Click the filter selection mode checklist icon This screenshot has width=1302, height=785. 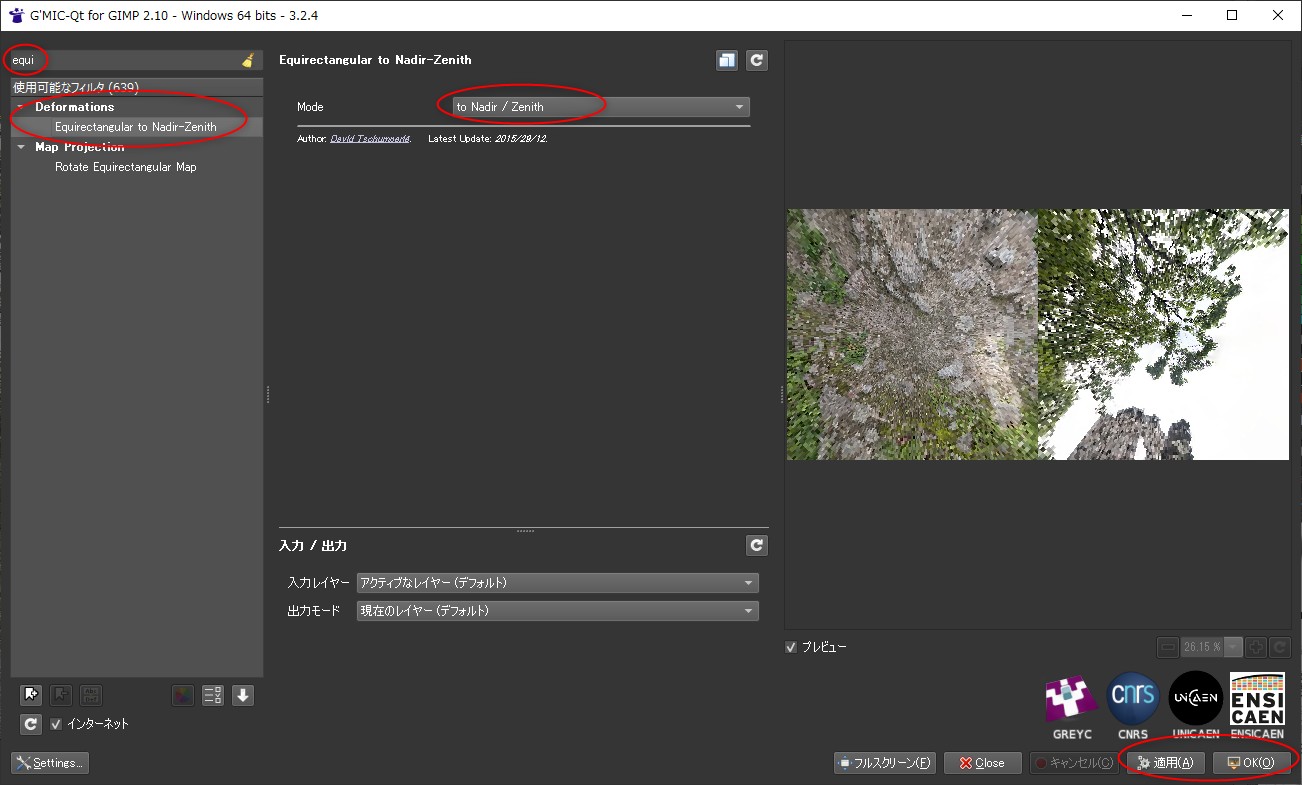point(213,695)
